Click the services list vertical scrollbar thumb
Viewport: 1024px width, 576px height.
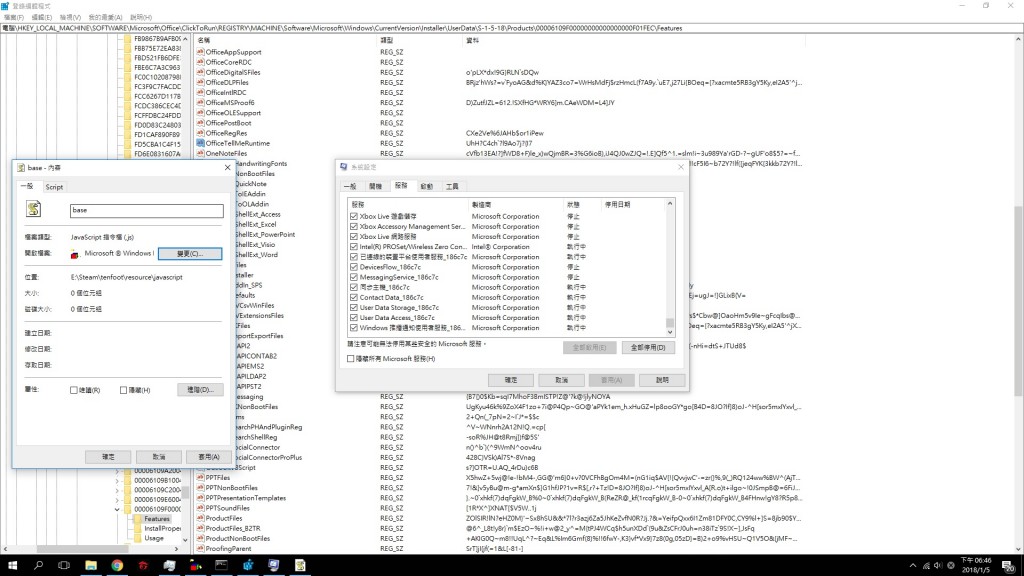click(x=669, y=323)
